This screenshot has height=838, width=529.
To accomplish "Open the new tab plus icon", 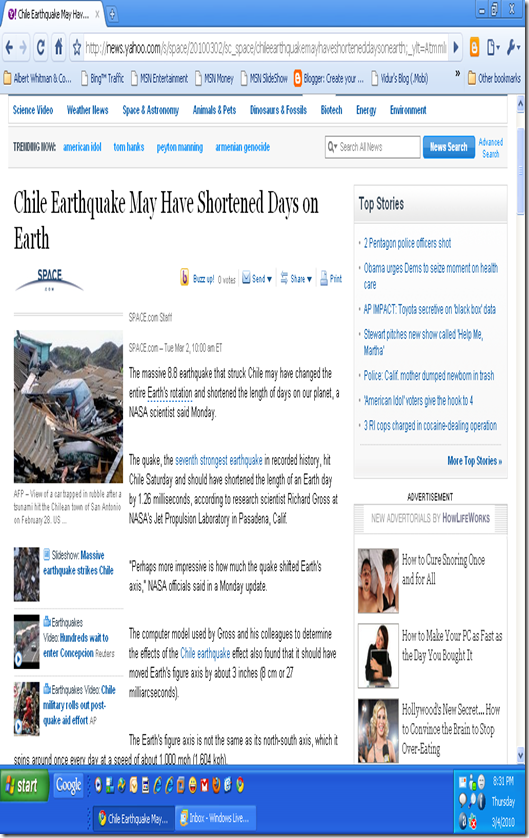I will point(112,15).
